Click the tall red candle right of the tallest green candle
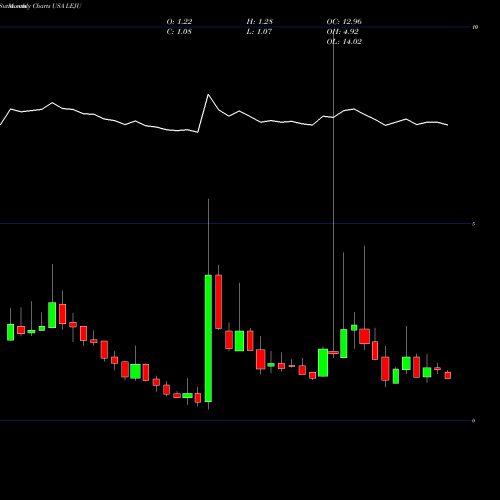 219,302
